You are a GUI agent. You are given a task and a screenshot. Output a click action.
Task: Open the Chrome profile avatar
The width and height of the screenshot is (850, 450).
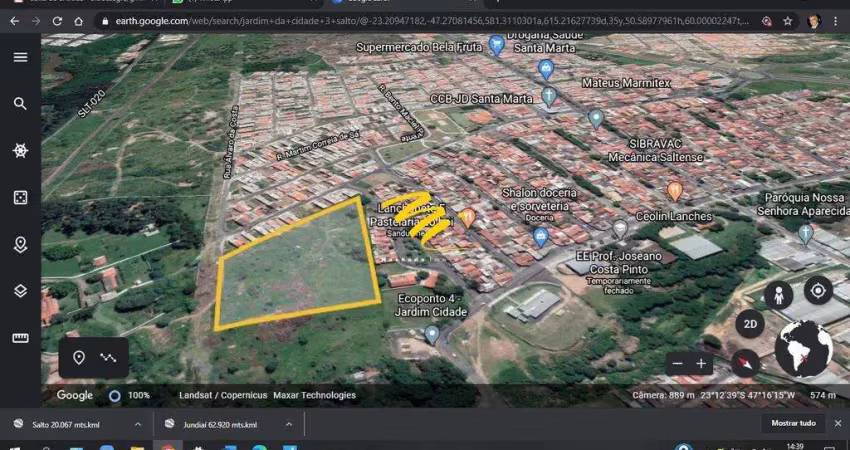[x=813, y=21]
